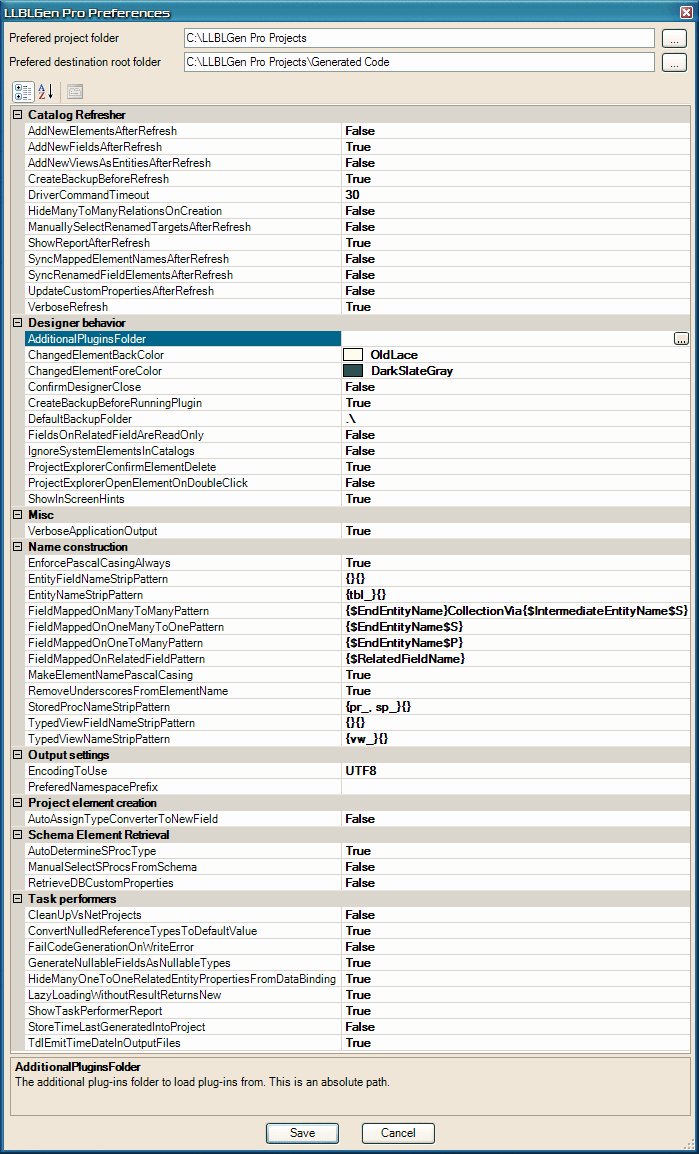Viewport: 699px width, 1154px height.
Task: Select the IgnoreSystemElementsInCatalogs property
Action: click(111, 451)
